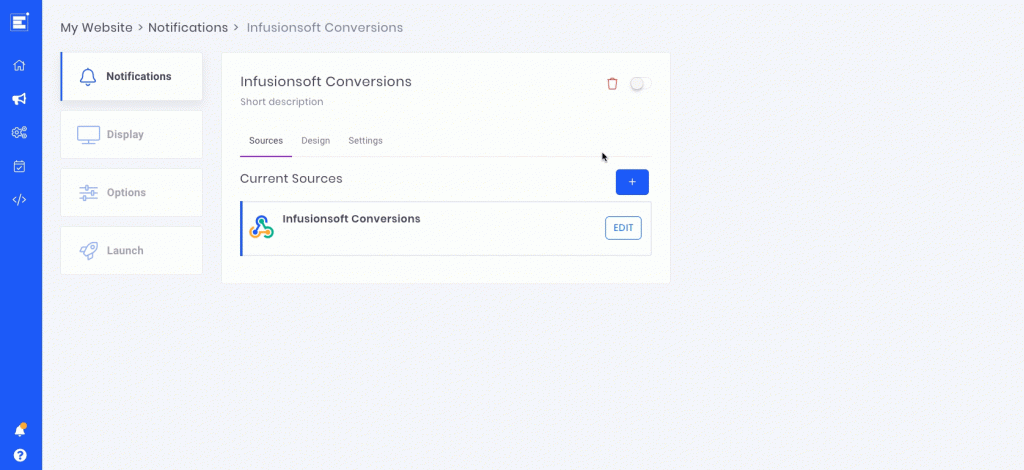Screen dimensions: 1024x470
Task: Go to the Launch step
Action: click(131, 251)
